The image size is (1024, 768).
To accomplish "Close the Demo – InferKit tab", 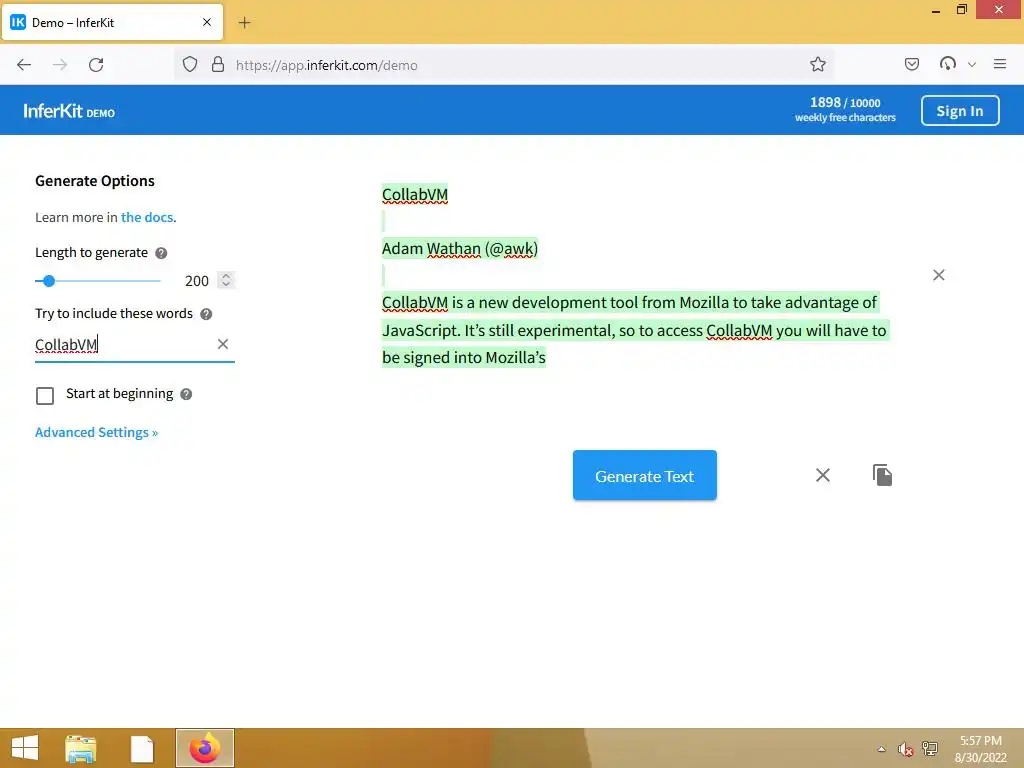I will (x=207, y=22).
